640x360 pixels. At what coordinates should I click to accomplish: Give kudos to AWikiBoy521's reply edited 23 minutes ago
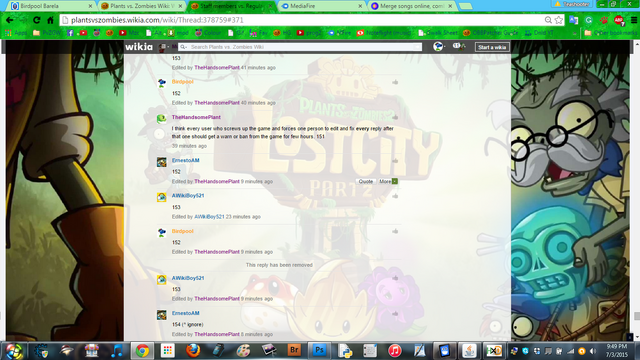(395, 196)
